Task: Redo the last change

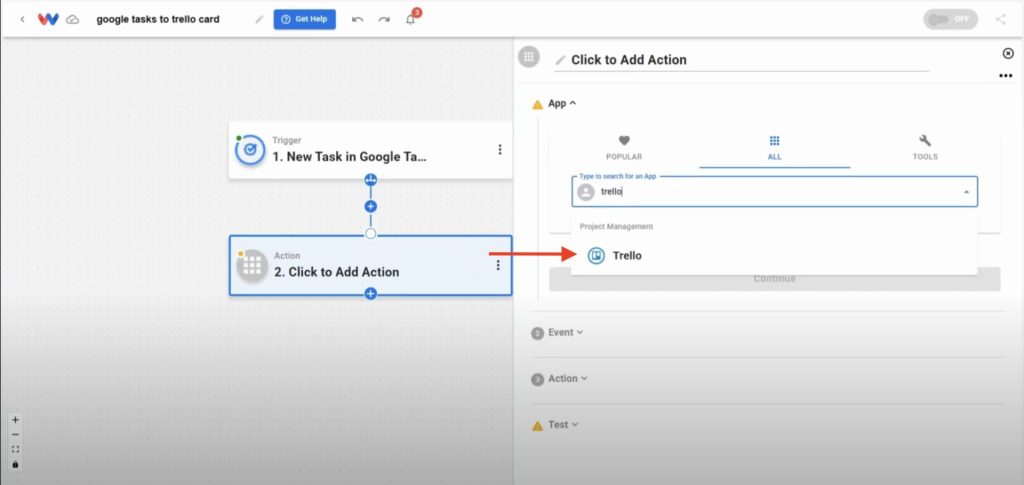Action: 384,20
